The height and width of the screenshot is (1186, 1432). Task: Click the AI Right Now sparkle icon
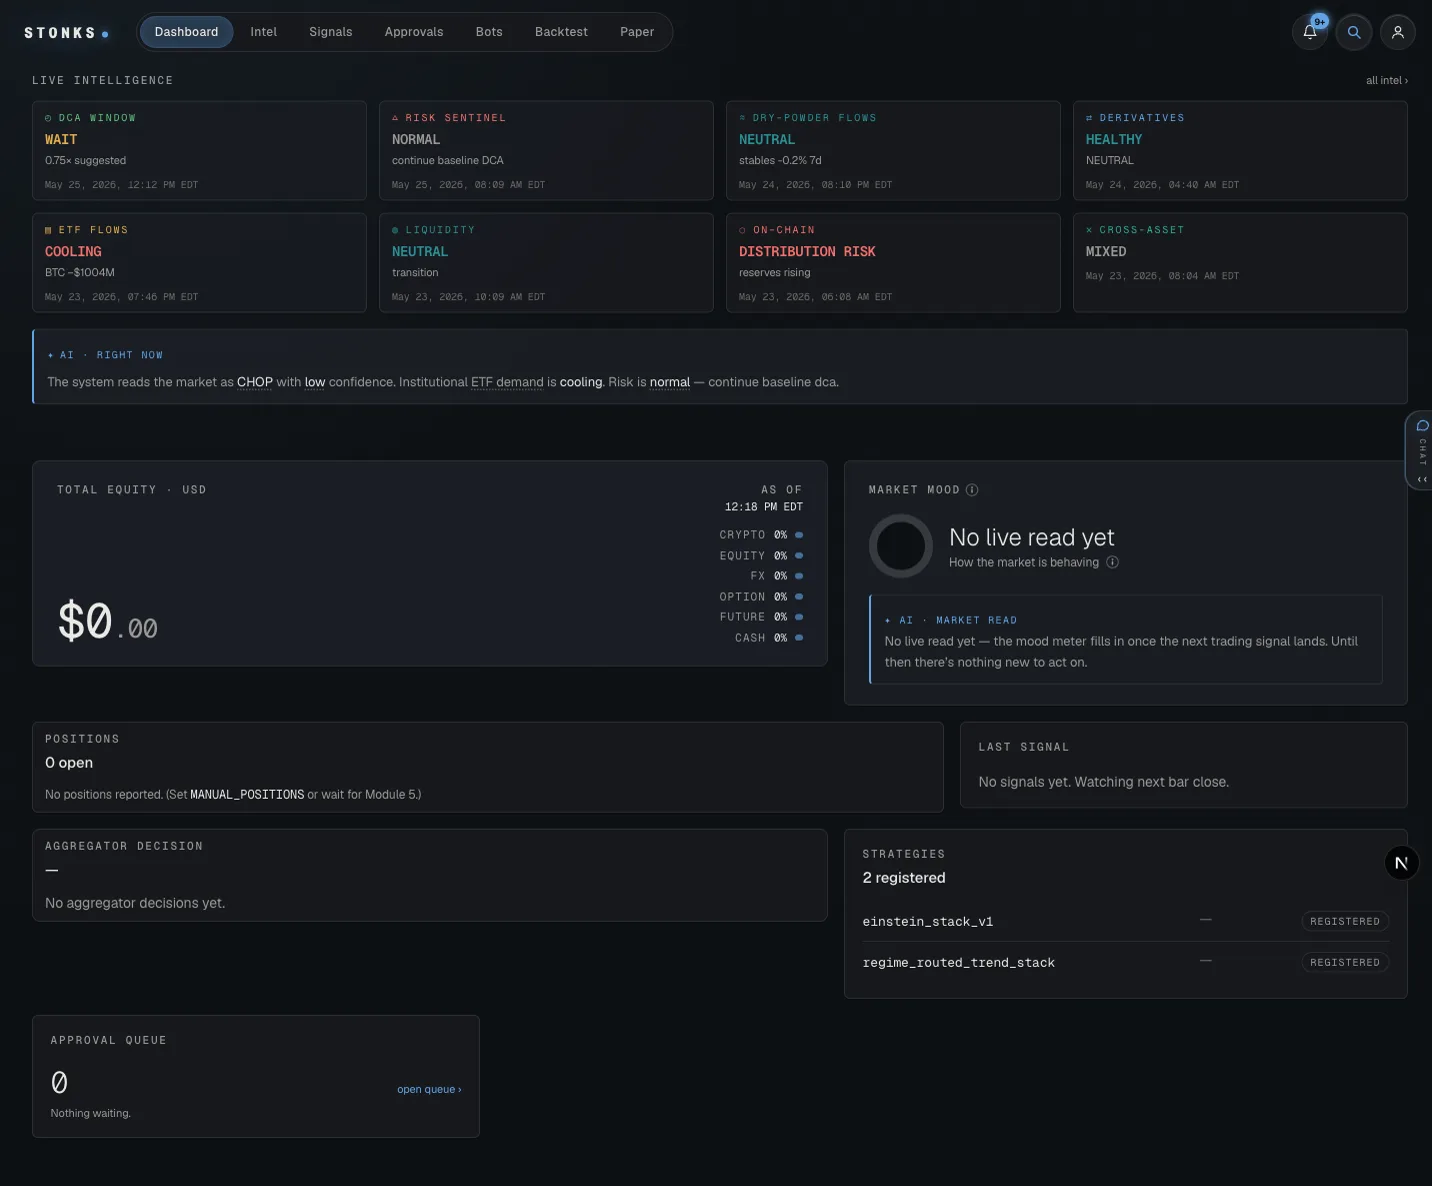(51, 355)
